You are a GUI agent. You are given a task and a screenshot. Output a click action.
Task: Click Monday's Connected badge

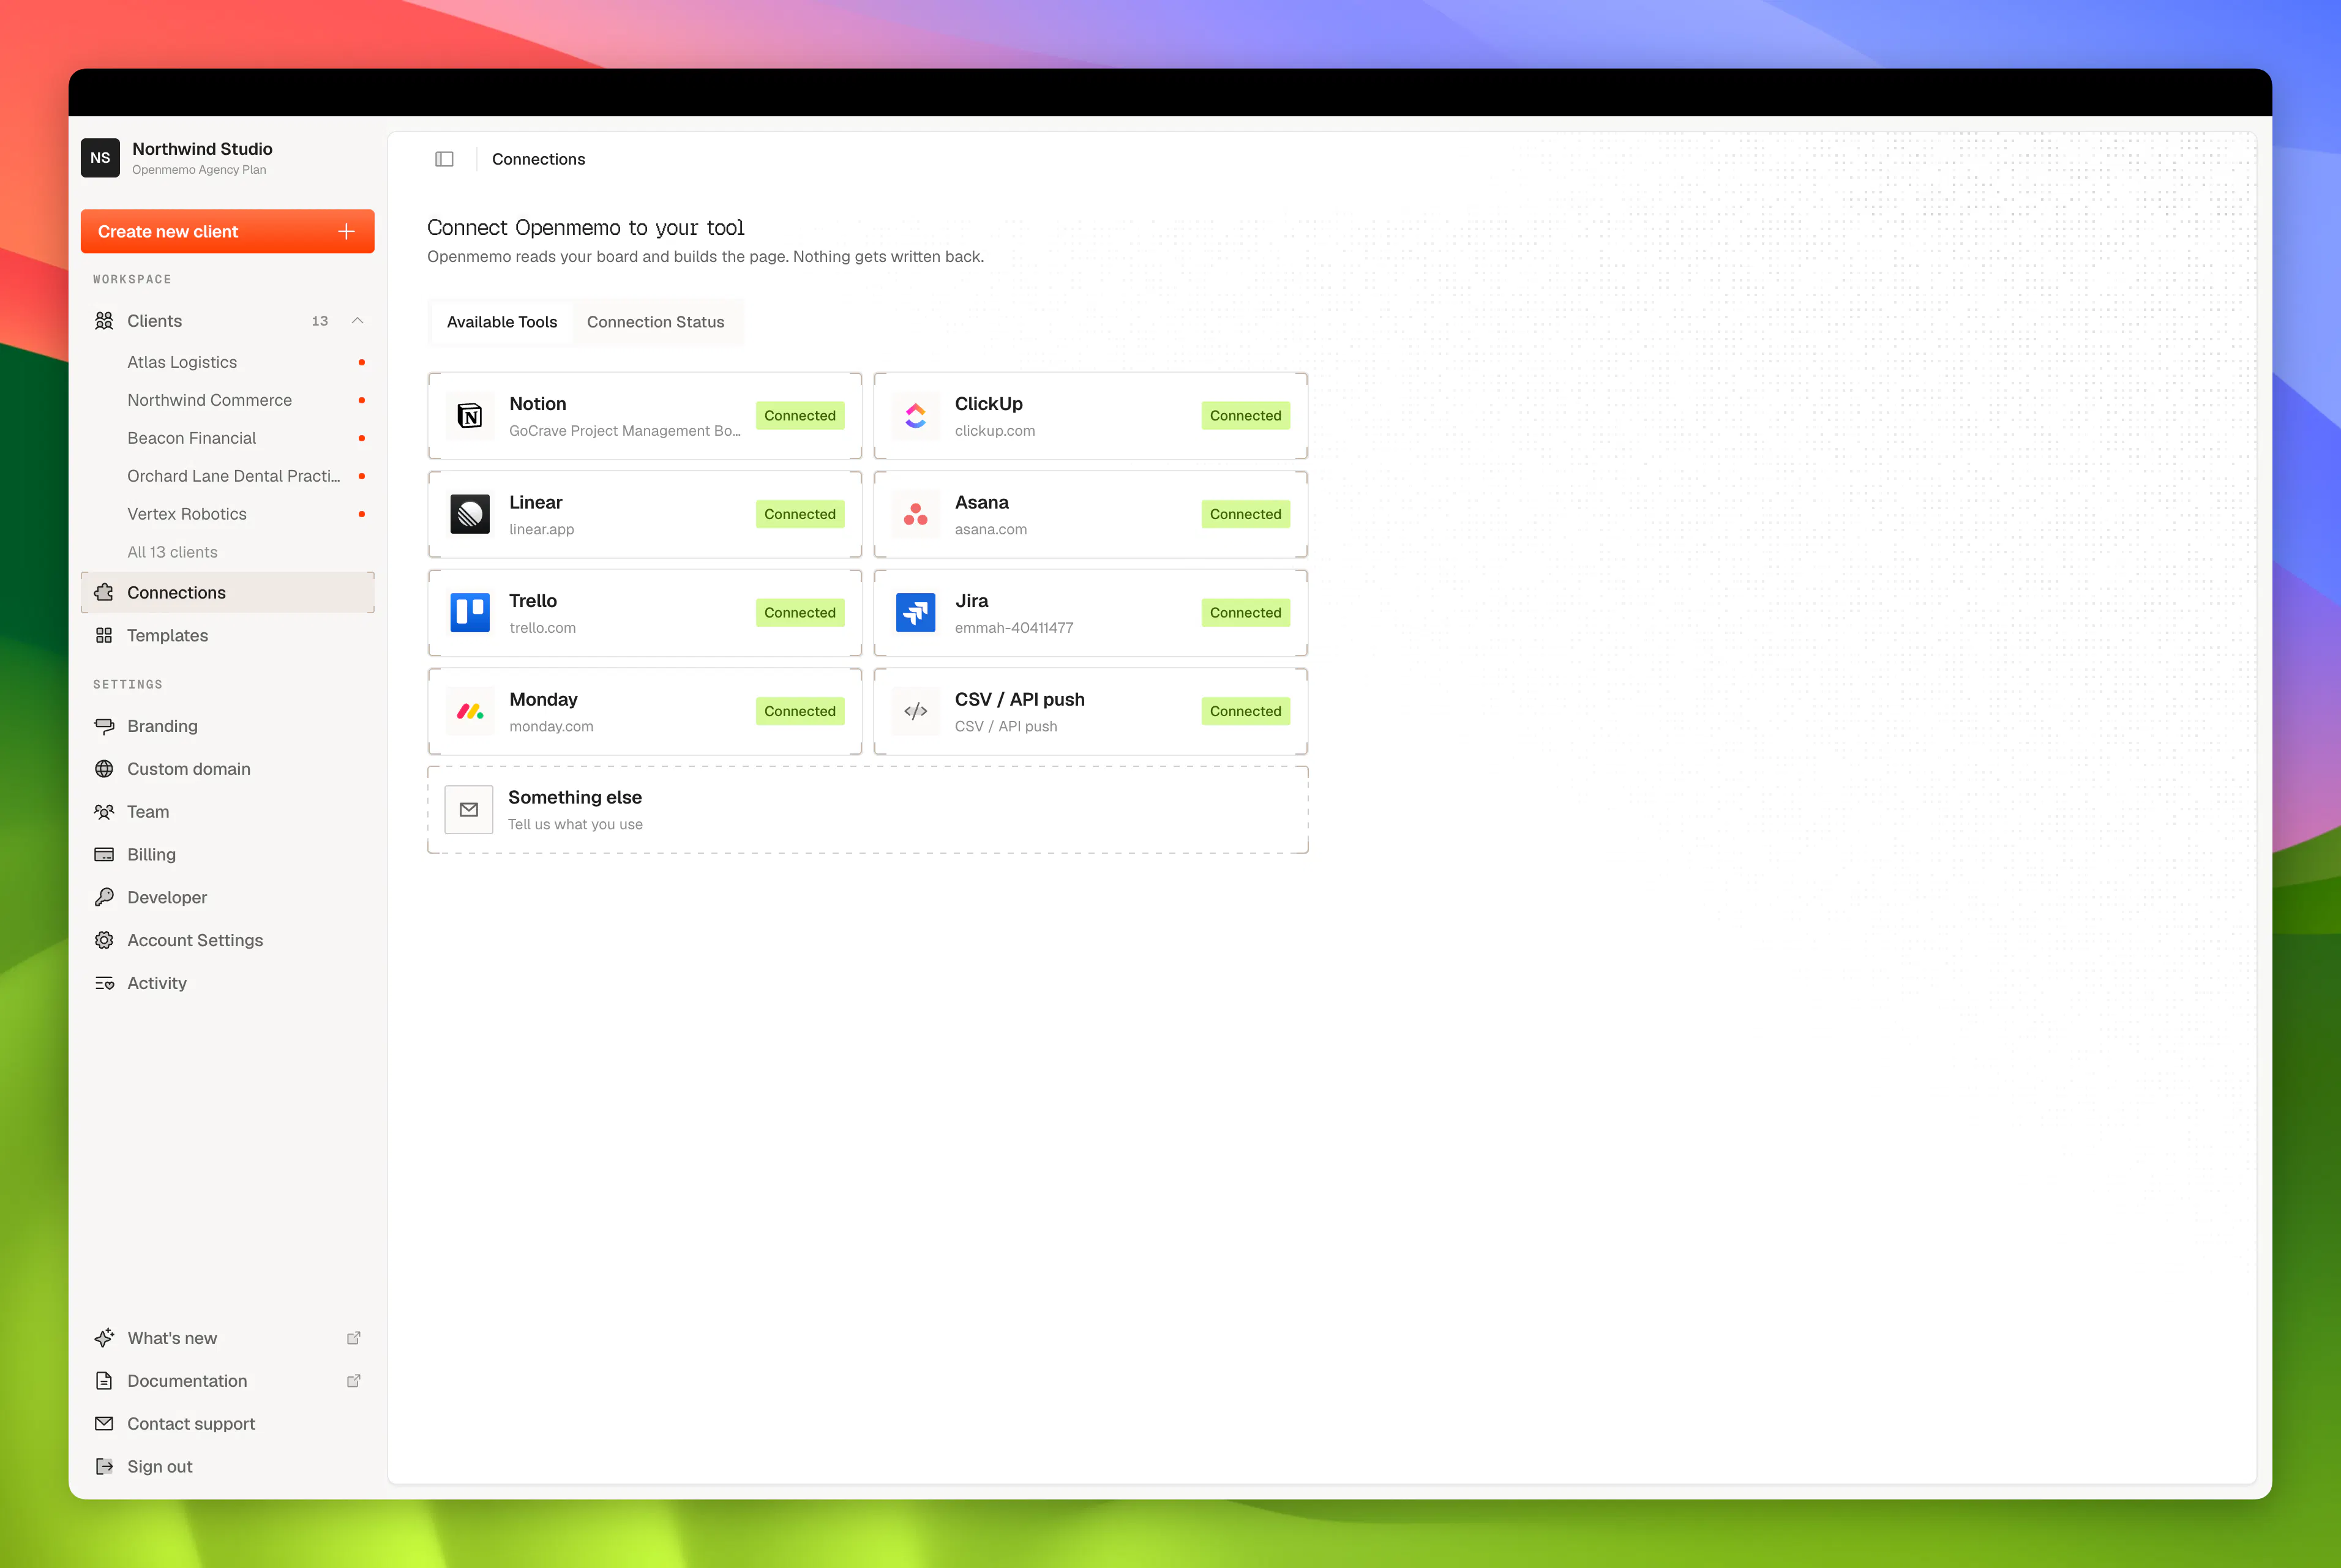pos(800,711)
